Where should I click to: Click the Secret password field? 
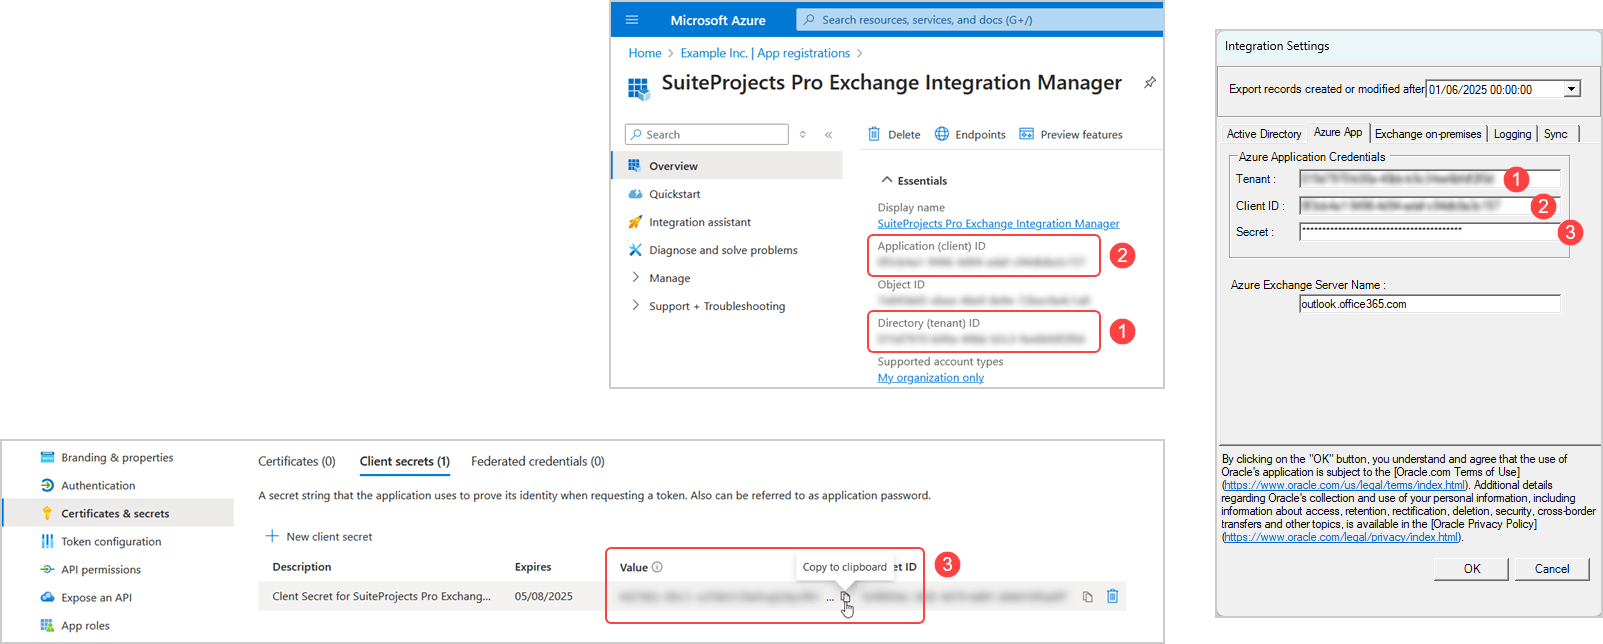pyautogui.click(x=1430, y=231)
